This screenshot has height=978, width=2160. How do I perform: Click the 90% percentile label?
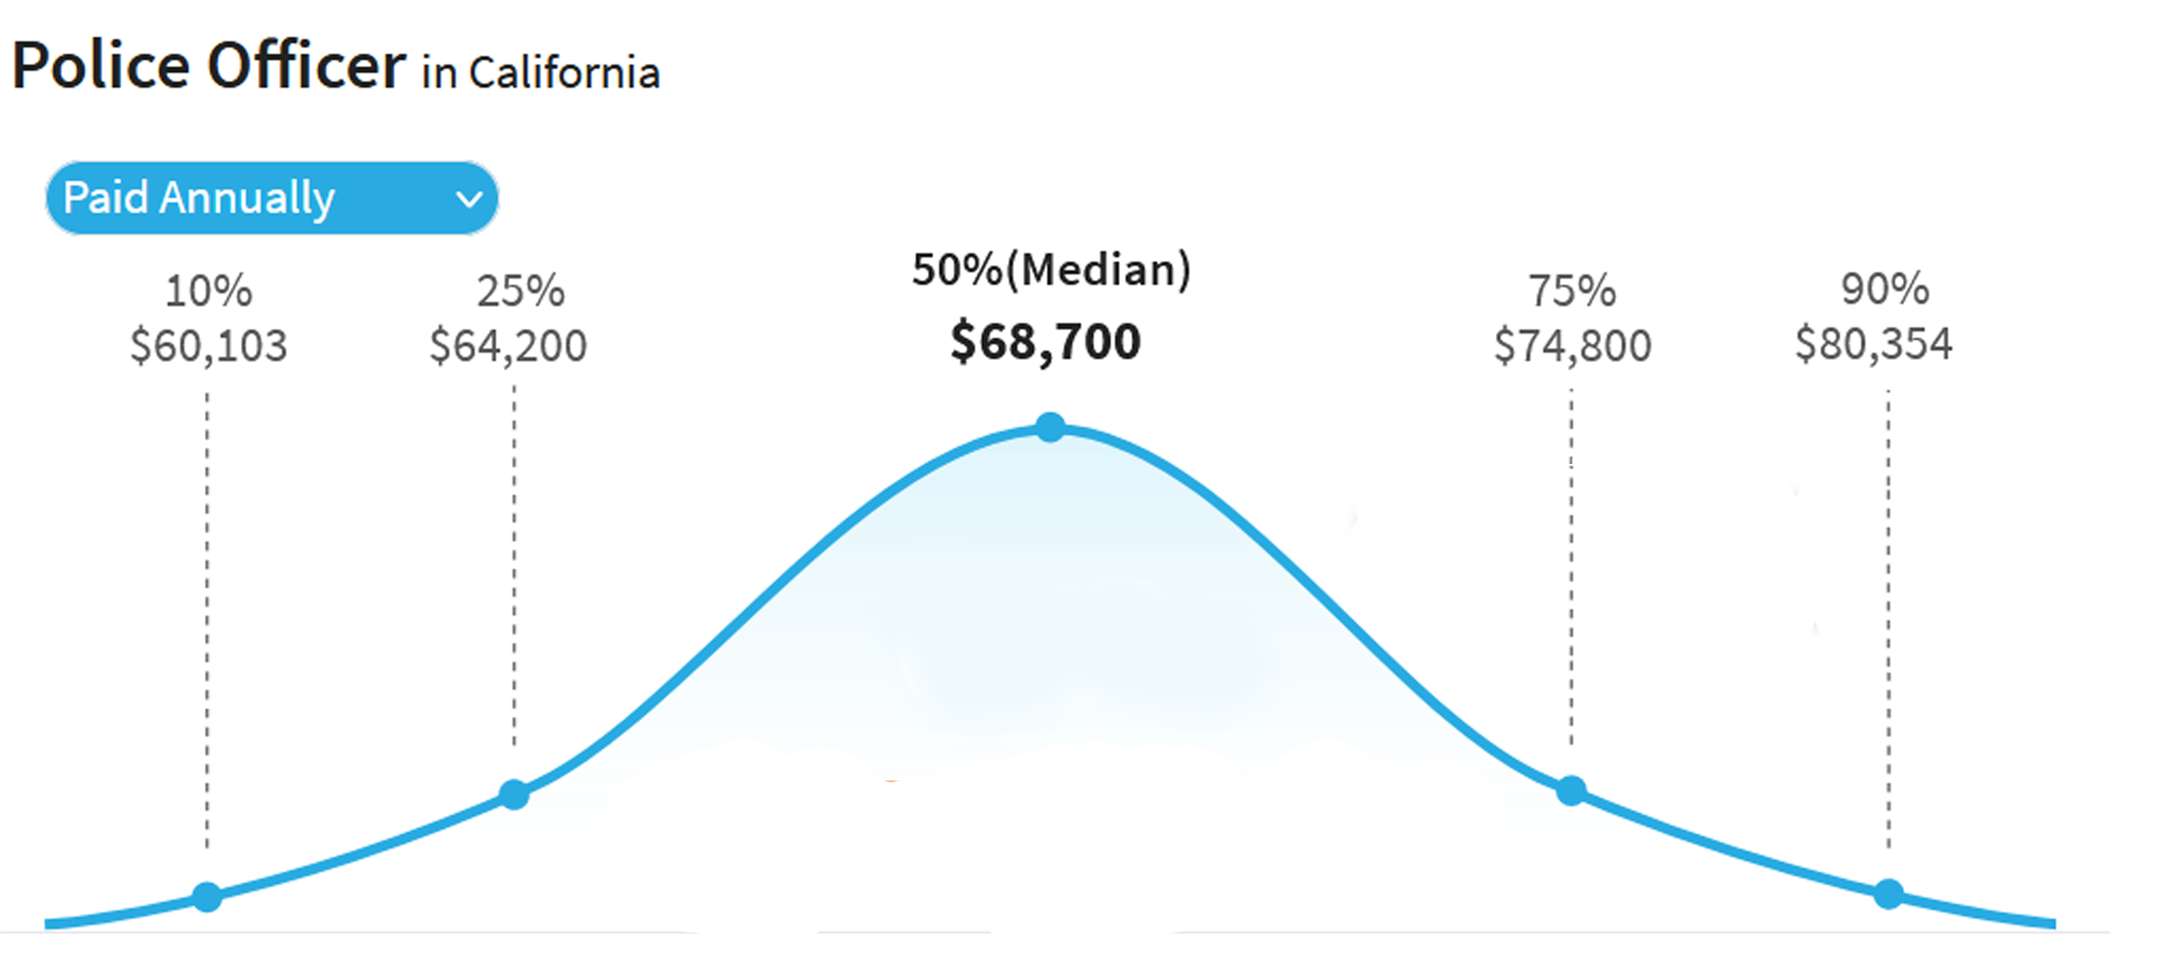[x=1885, y=289]
